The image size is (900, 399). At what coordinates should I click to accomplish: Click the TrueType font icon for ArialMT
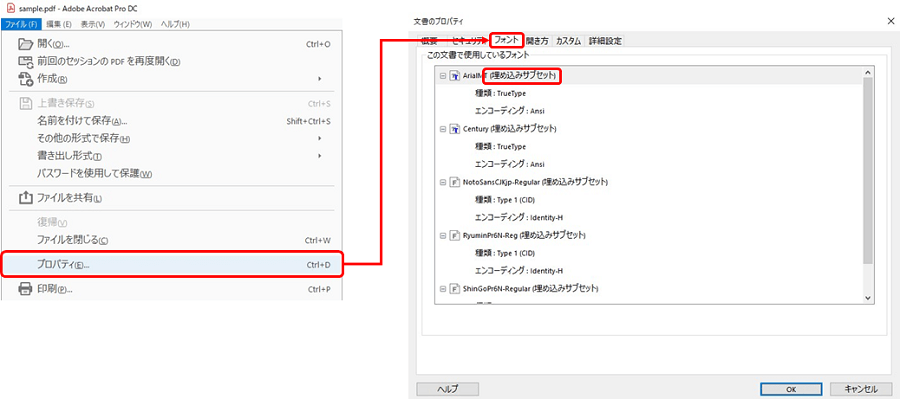[x=455, y=76]
